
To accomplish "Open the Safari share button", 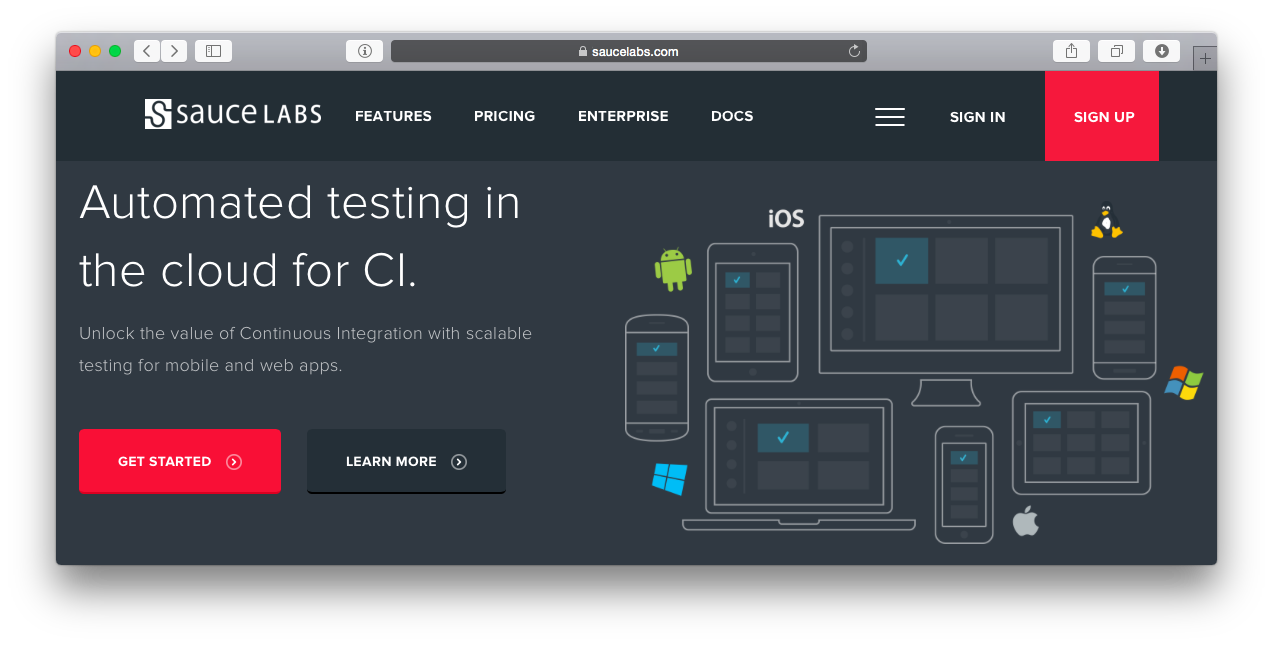I will (1071, 51).
